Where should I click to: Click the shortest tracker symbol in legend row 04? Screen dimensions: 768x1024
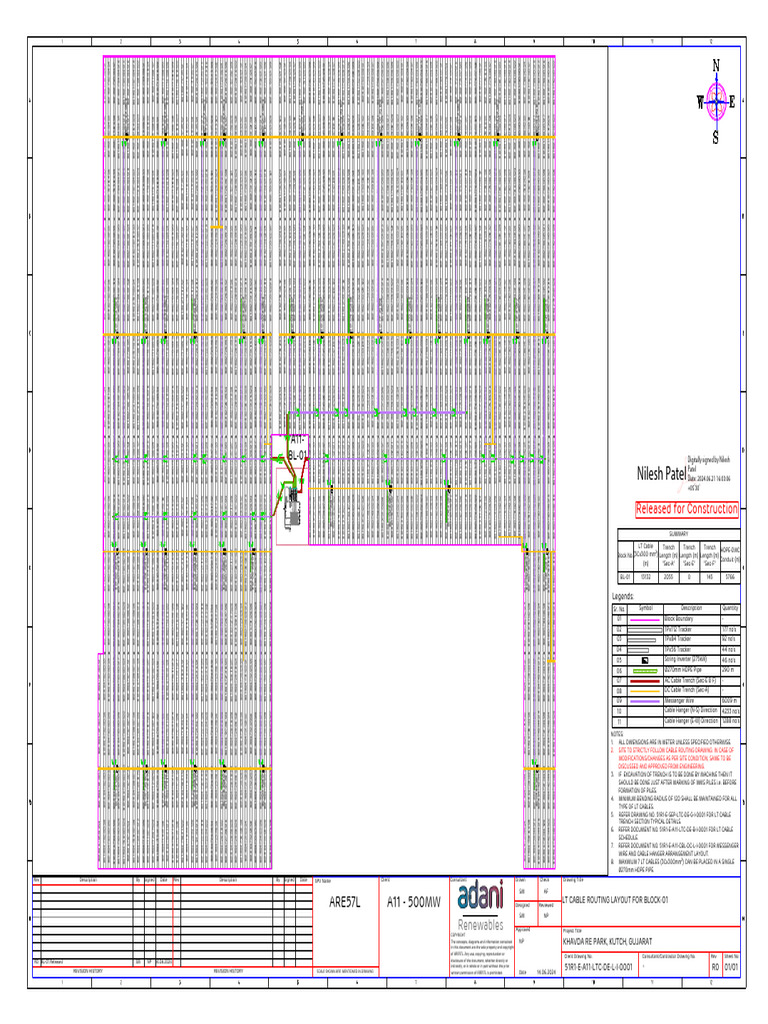pyautogui.click(x=638, y=650)
